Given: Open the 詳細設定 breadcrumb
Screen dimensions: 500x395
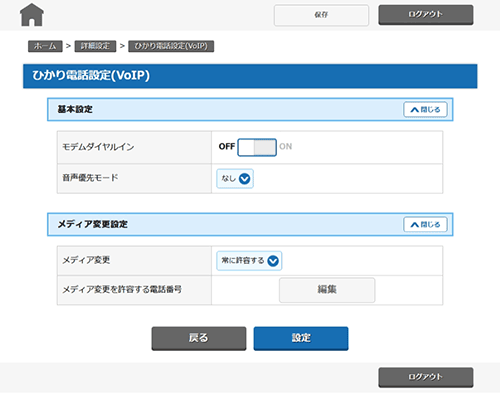Looking at the screenshot, I should tap(95, 46).
